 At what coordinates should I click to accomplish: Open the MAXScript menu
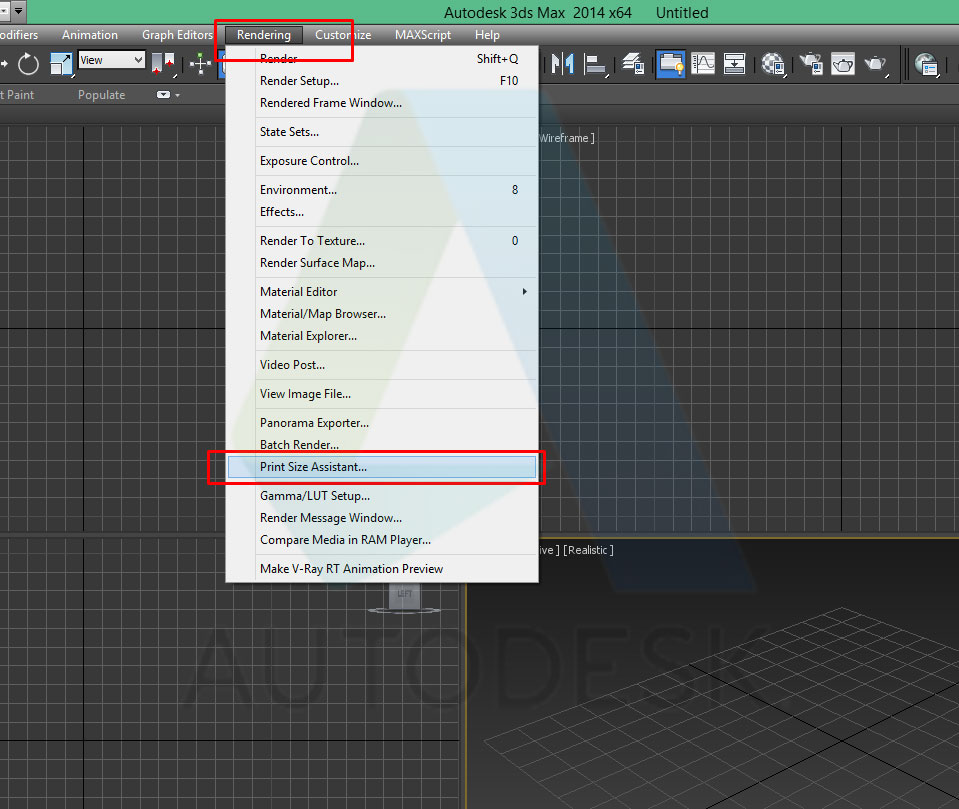(x=423, y=35)
